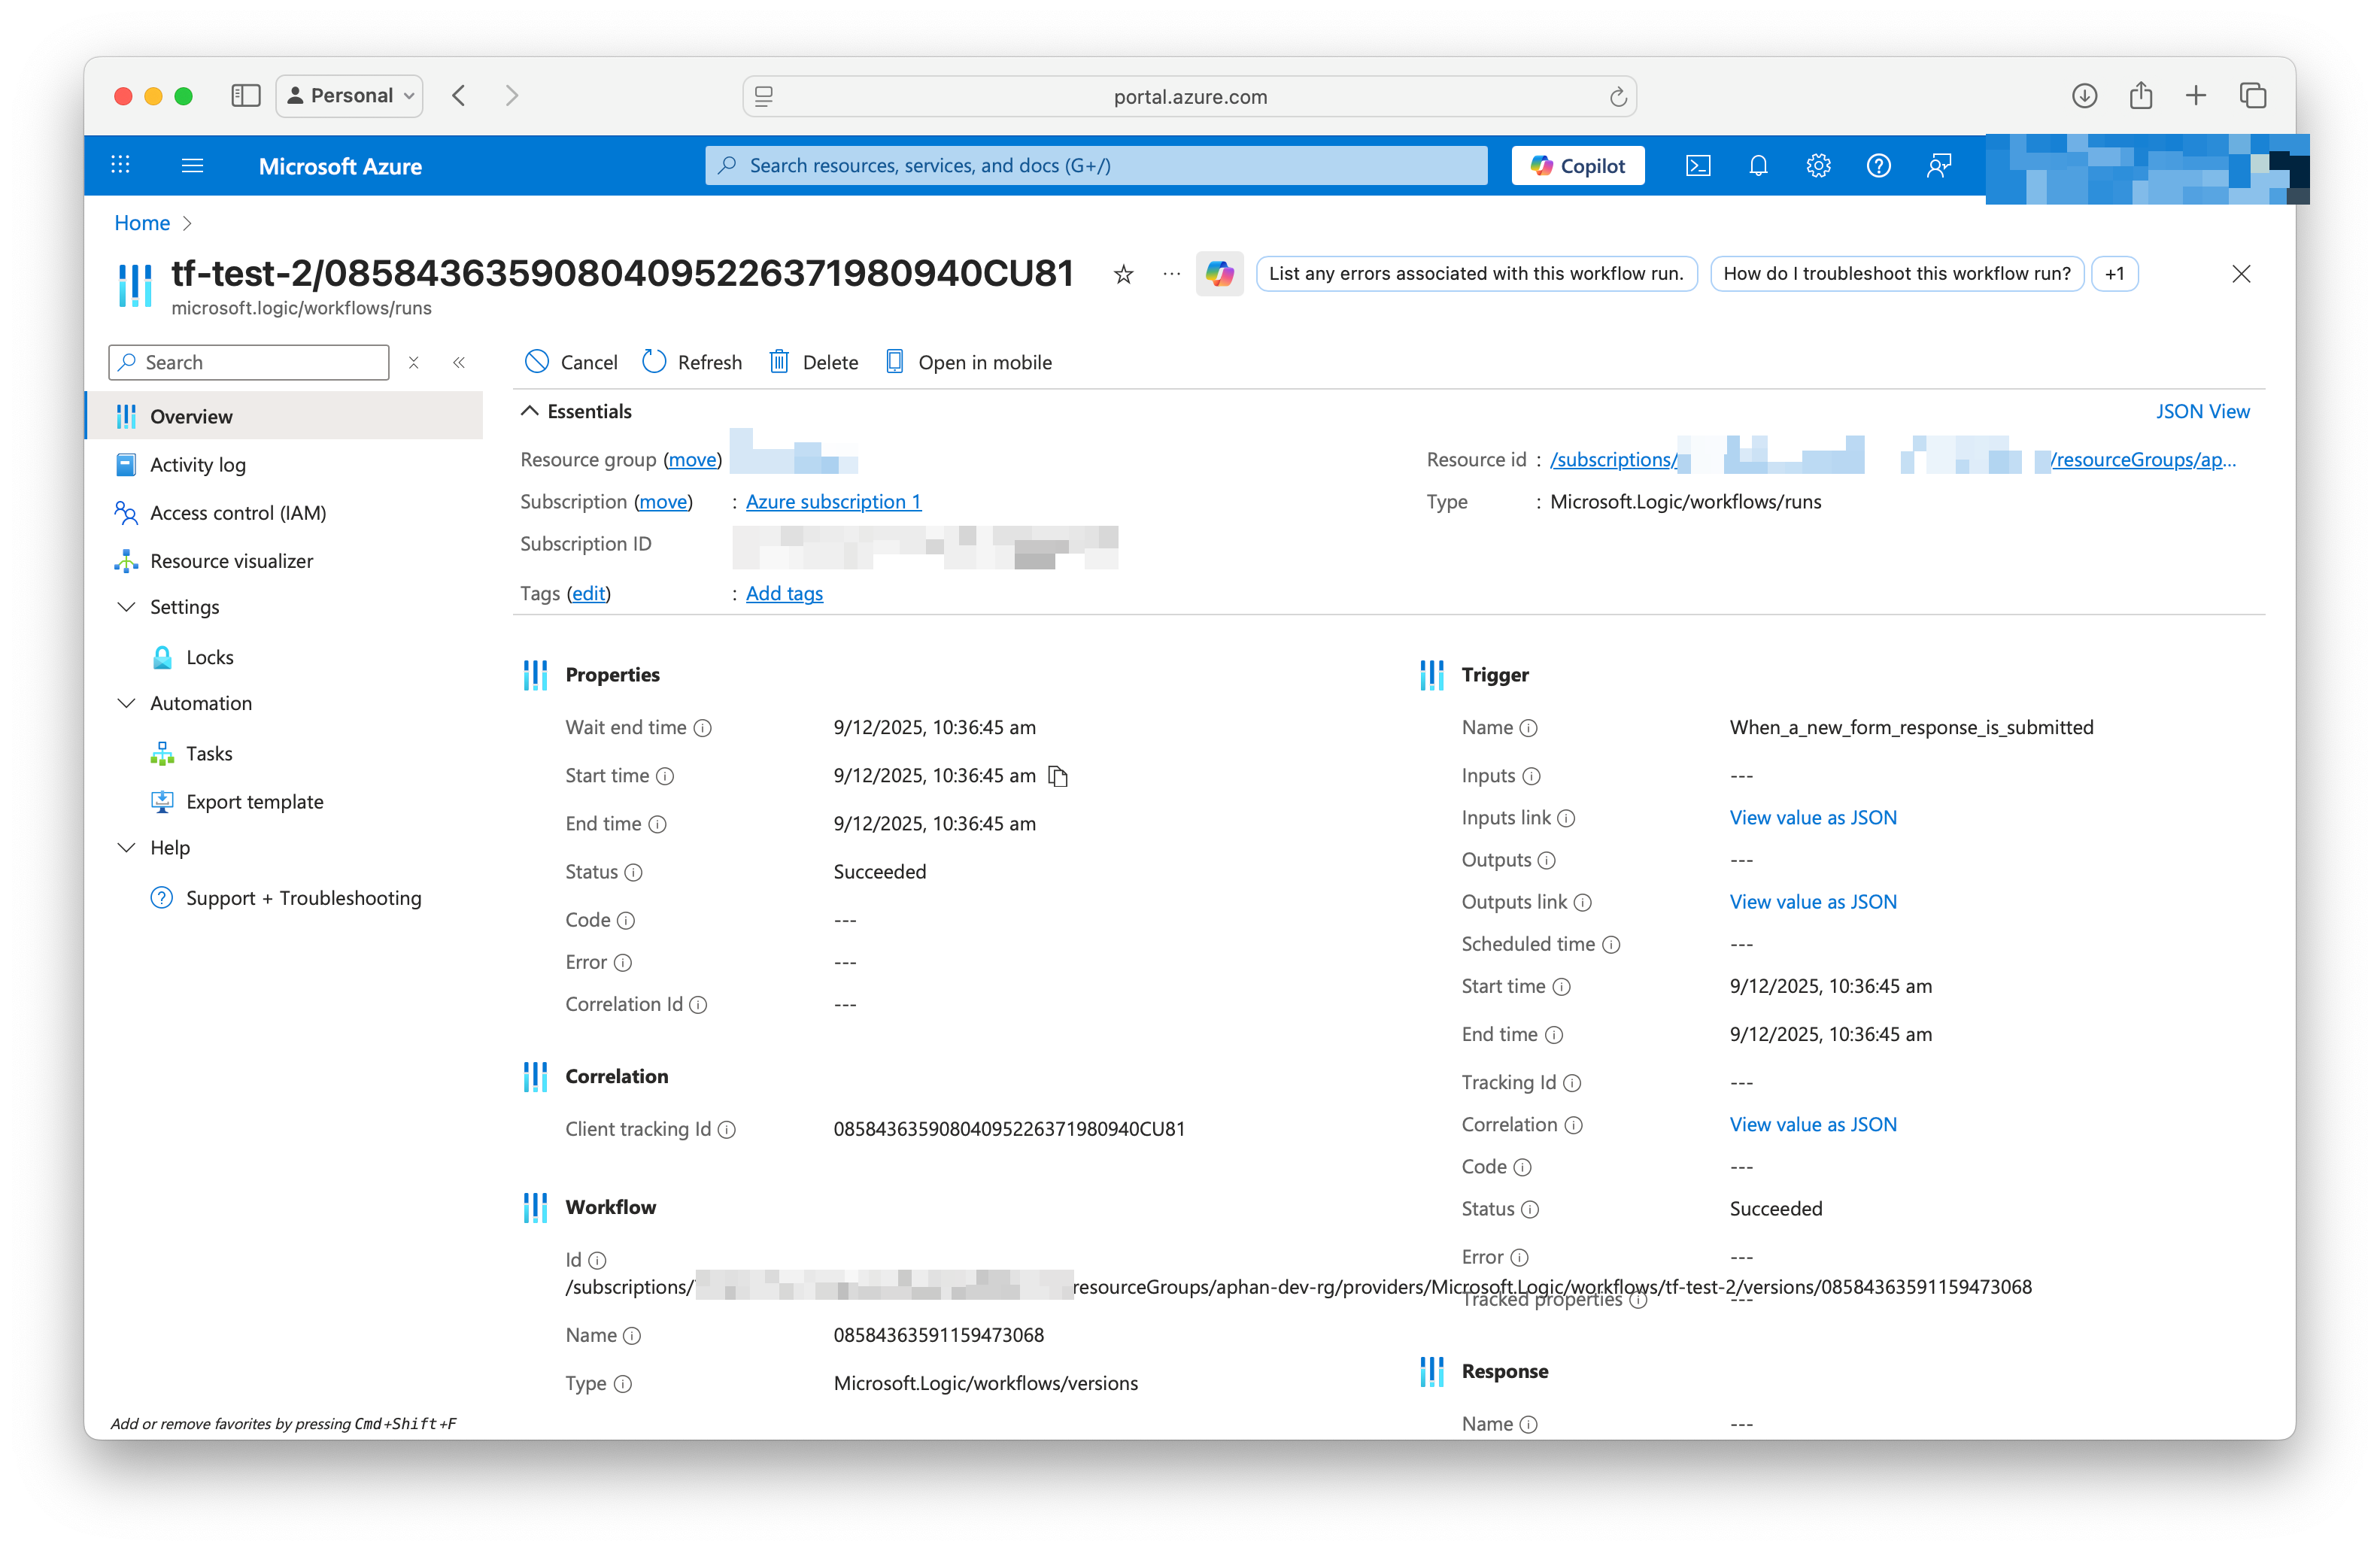Click the Refresh button
2380x1551 pixels.
[692, 362]
